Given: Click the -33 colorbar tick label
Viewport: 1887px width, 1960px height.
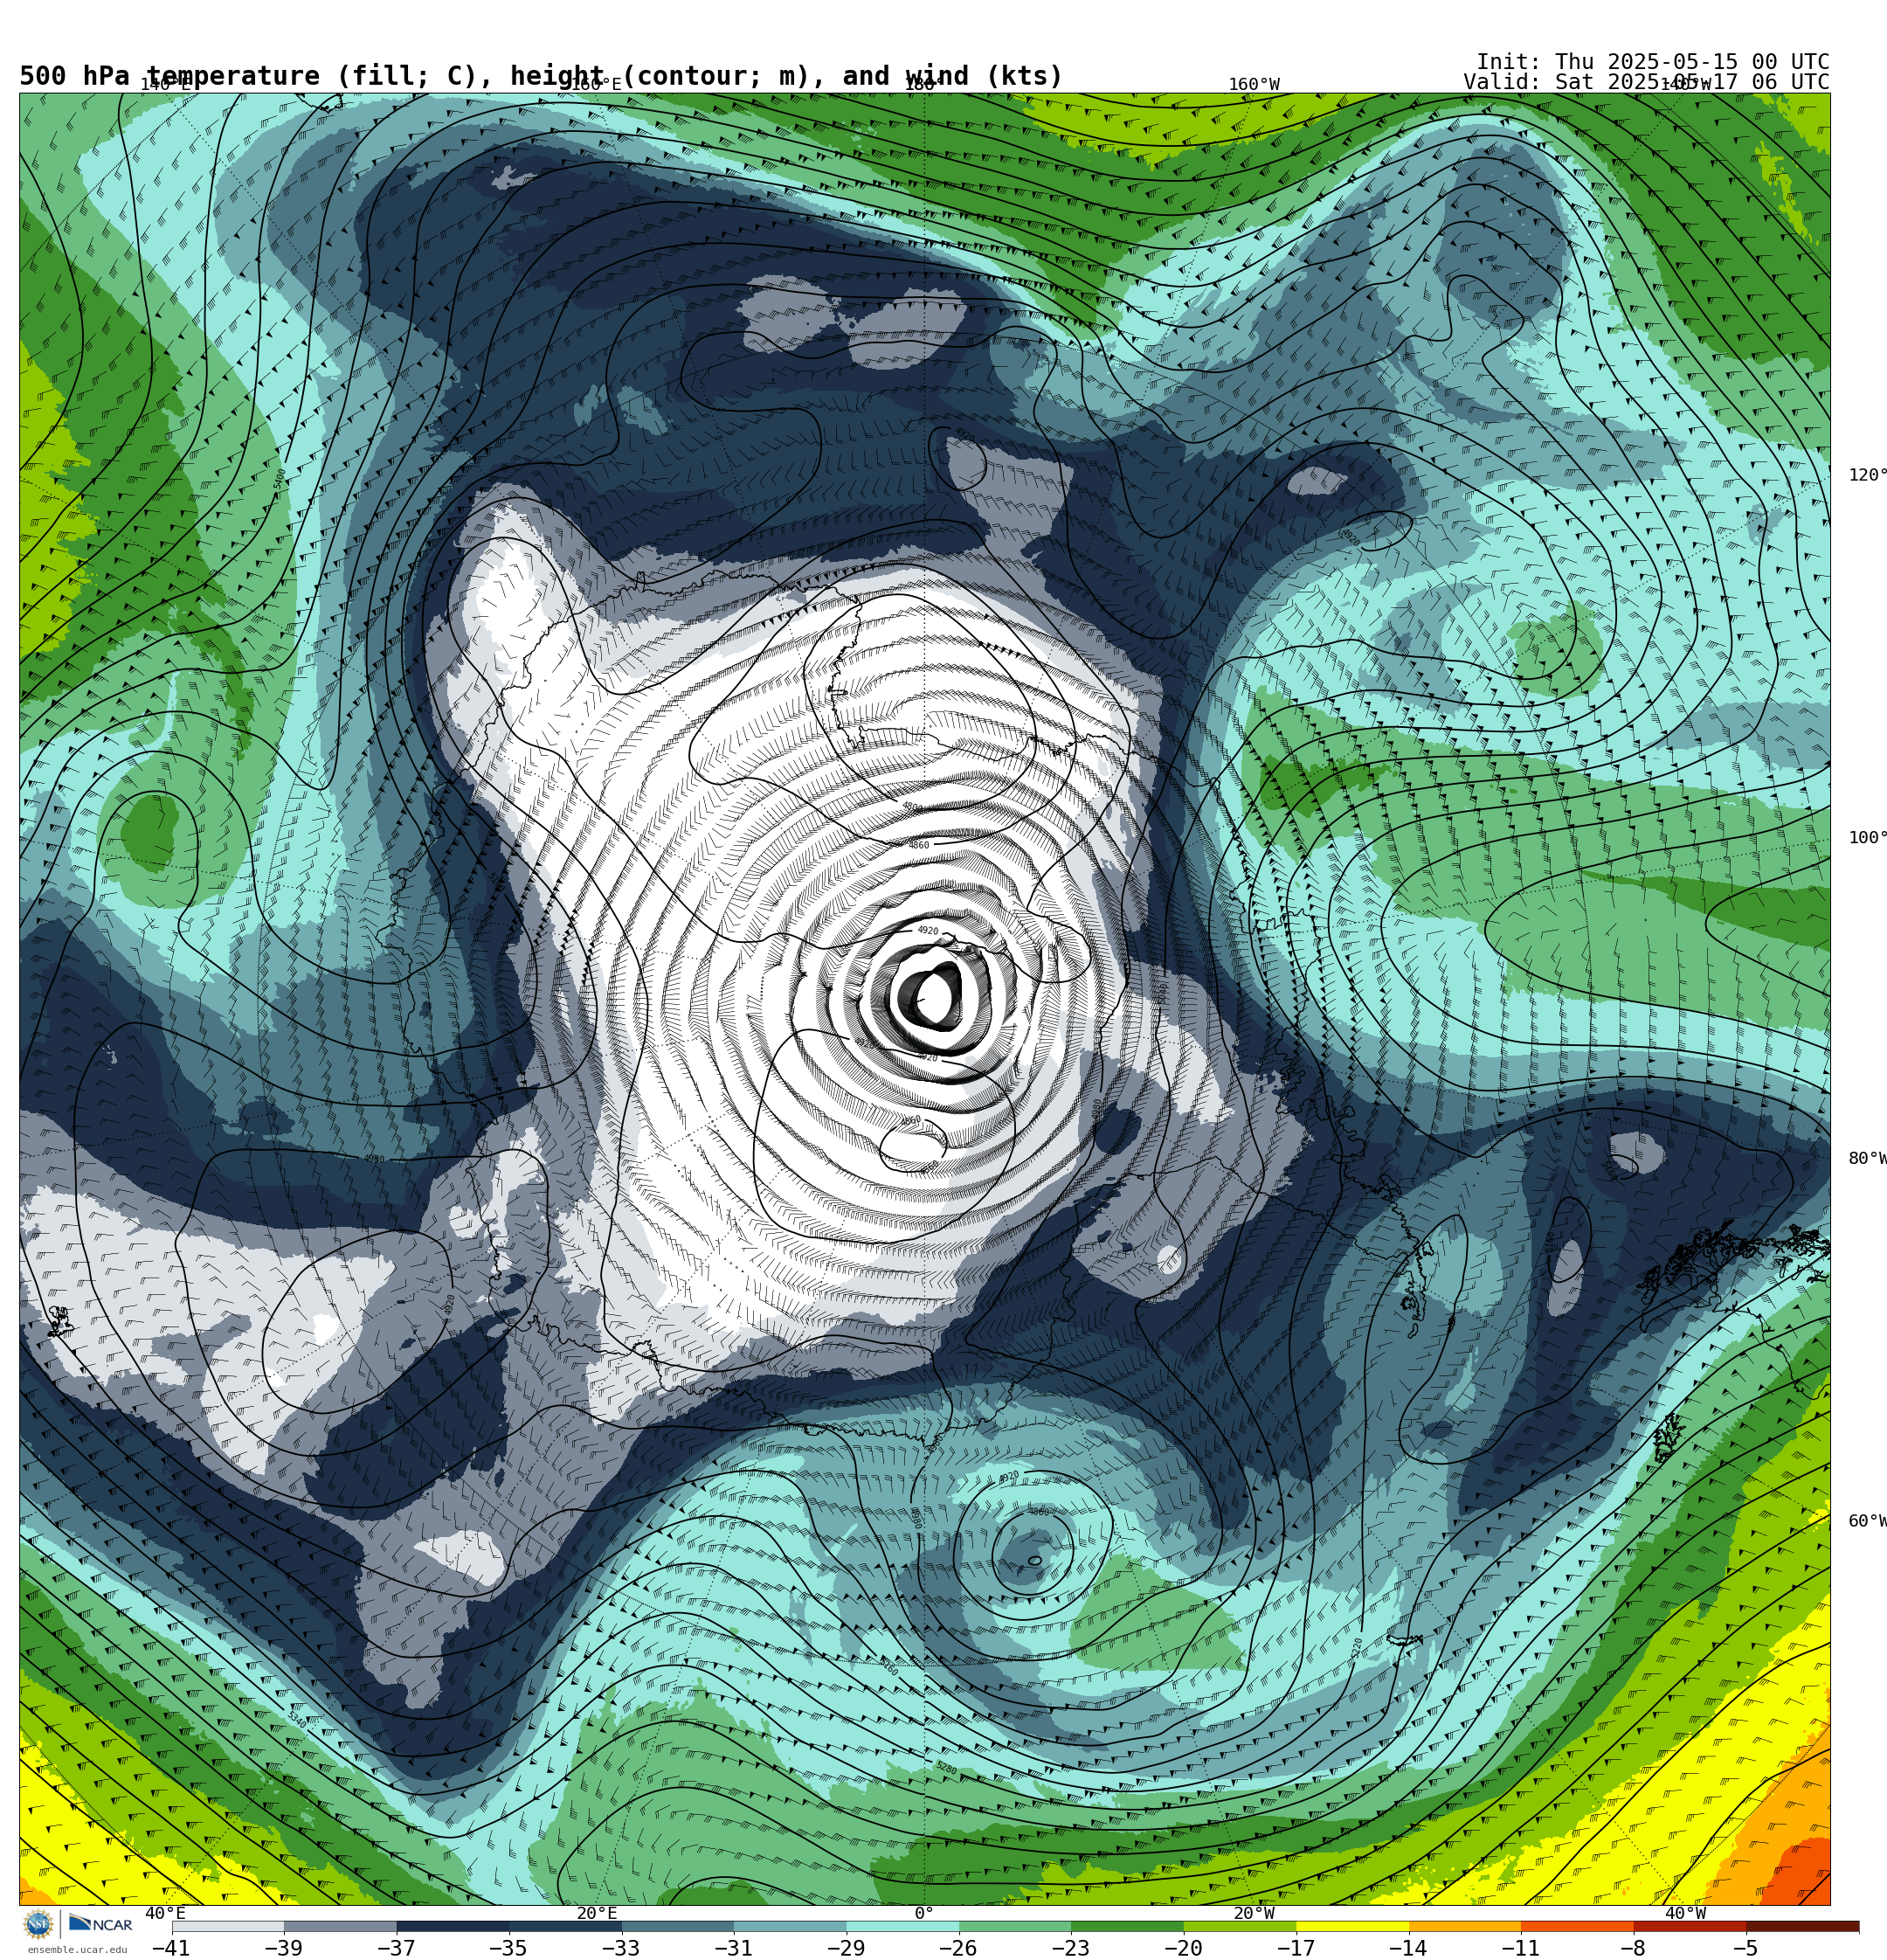Looking at the screenshot, I should (x=621, y=1948).
